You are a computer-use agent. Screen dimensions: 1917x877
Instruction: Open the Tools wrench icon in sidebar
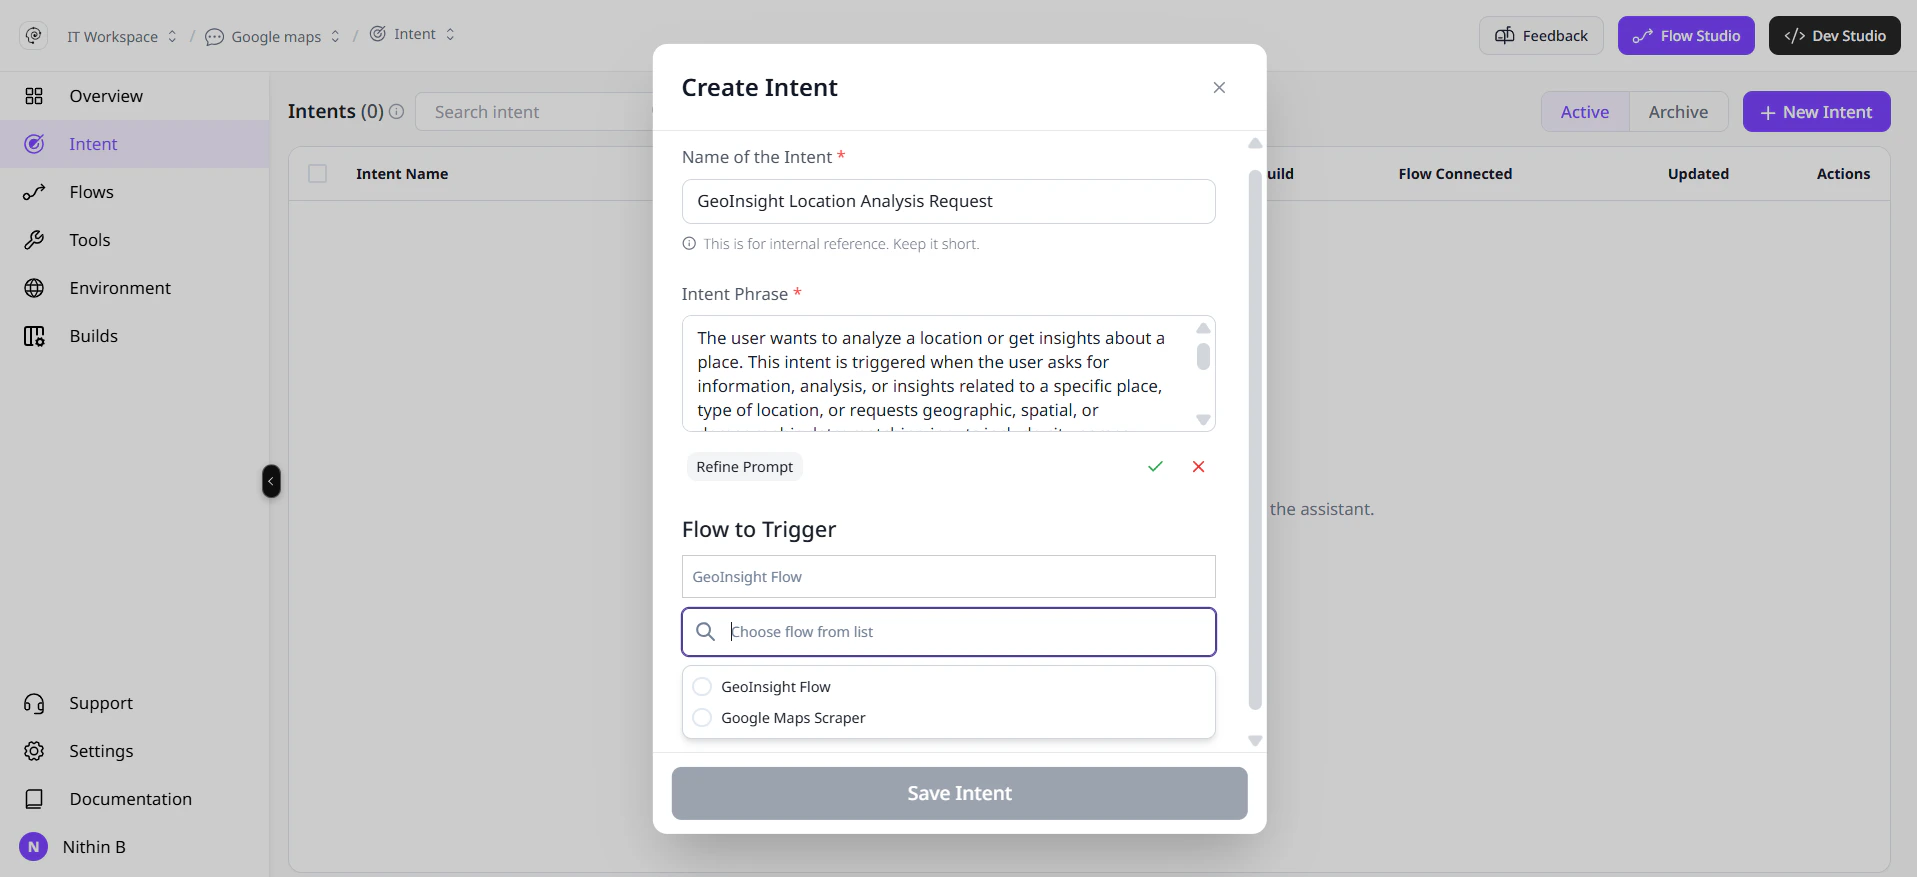tap(34, 240)
